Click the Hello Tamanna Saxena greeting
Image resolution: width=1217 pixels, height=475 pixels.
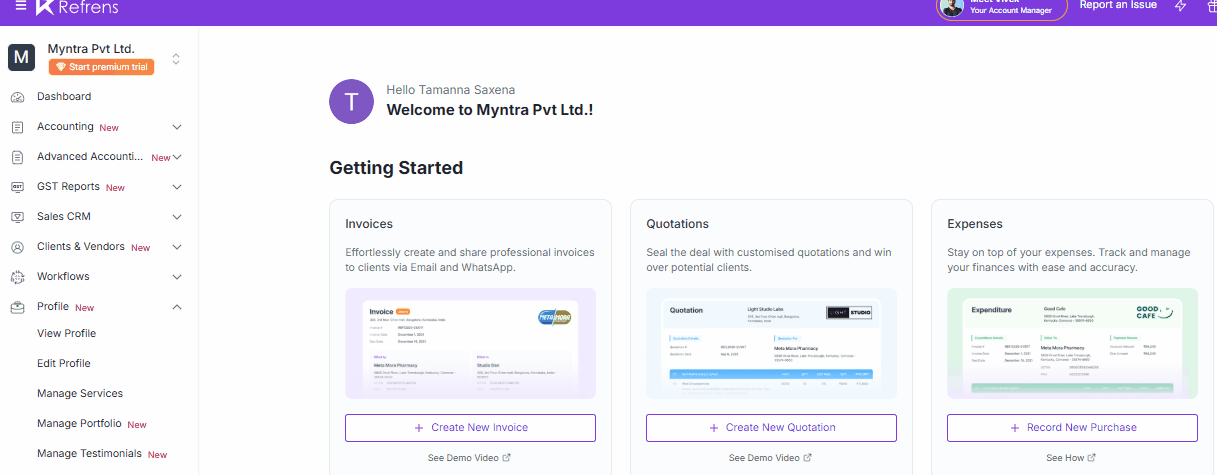point(451,90)
